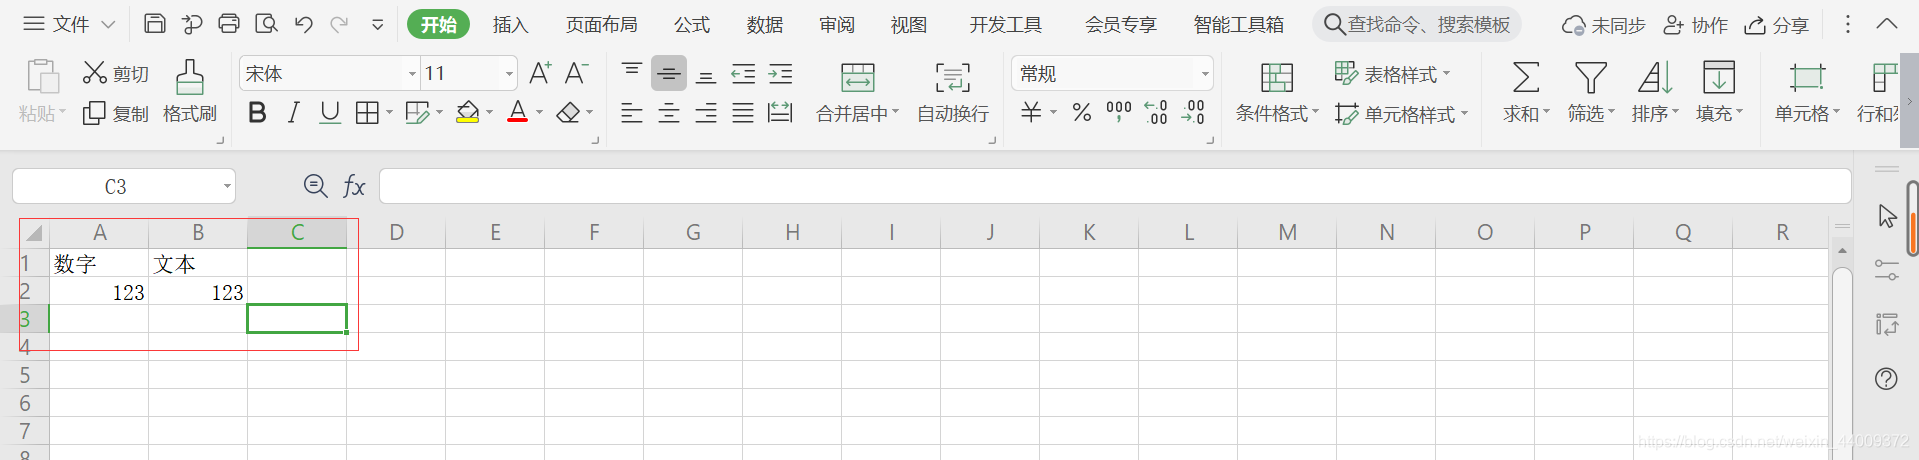Image resolution: width=1919 pixels, height=460 pixels.
Task: Collapse the ribbon with chevron up
Action: click(1886, 24)
